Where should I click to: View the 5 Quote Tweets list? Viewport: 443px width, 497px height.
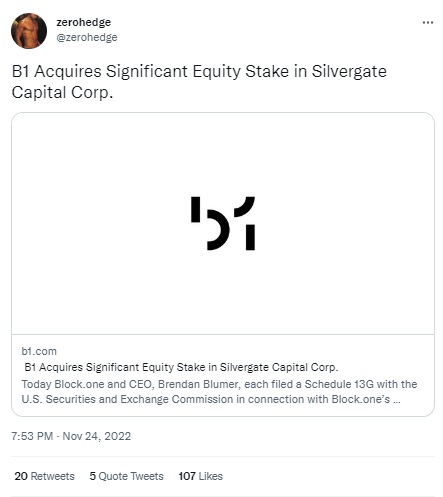point(126,476)
